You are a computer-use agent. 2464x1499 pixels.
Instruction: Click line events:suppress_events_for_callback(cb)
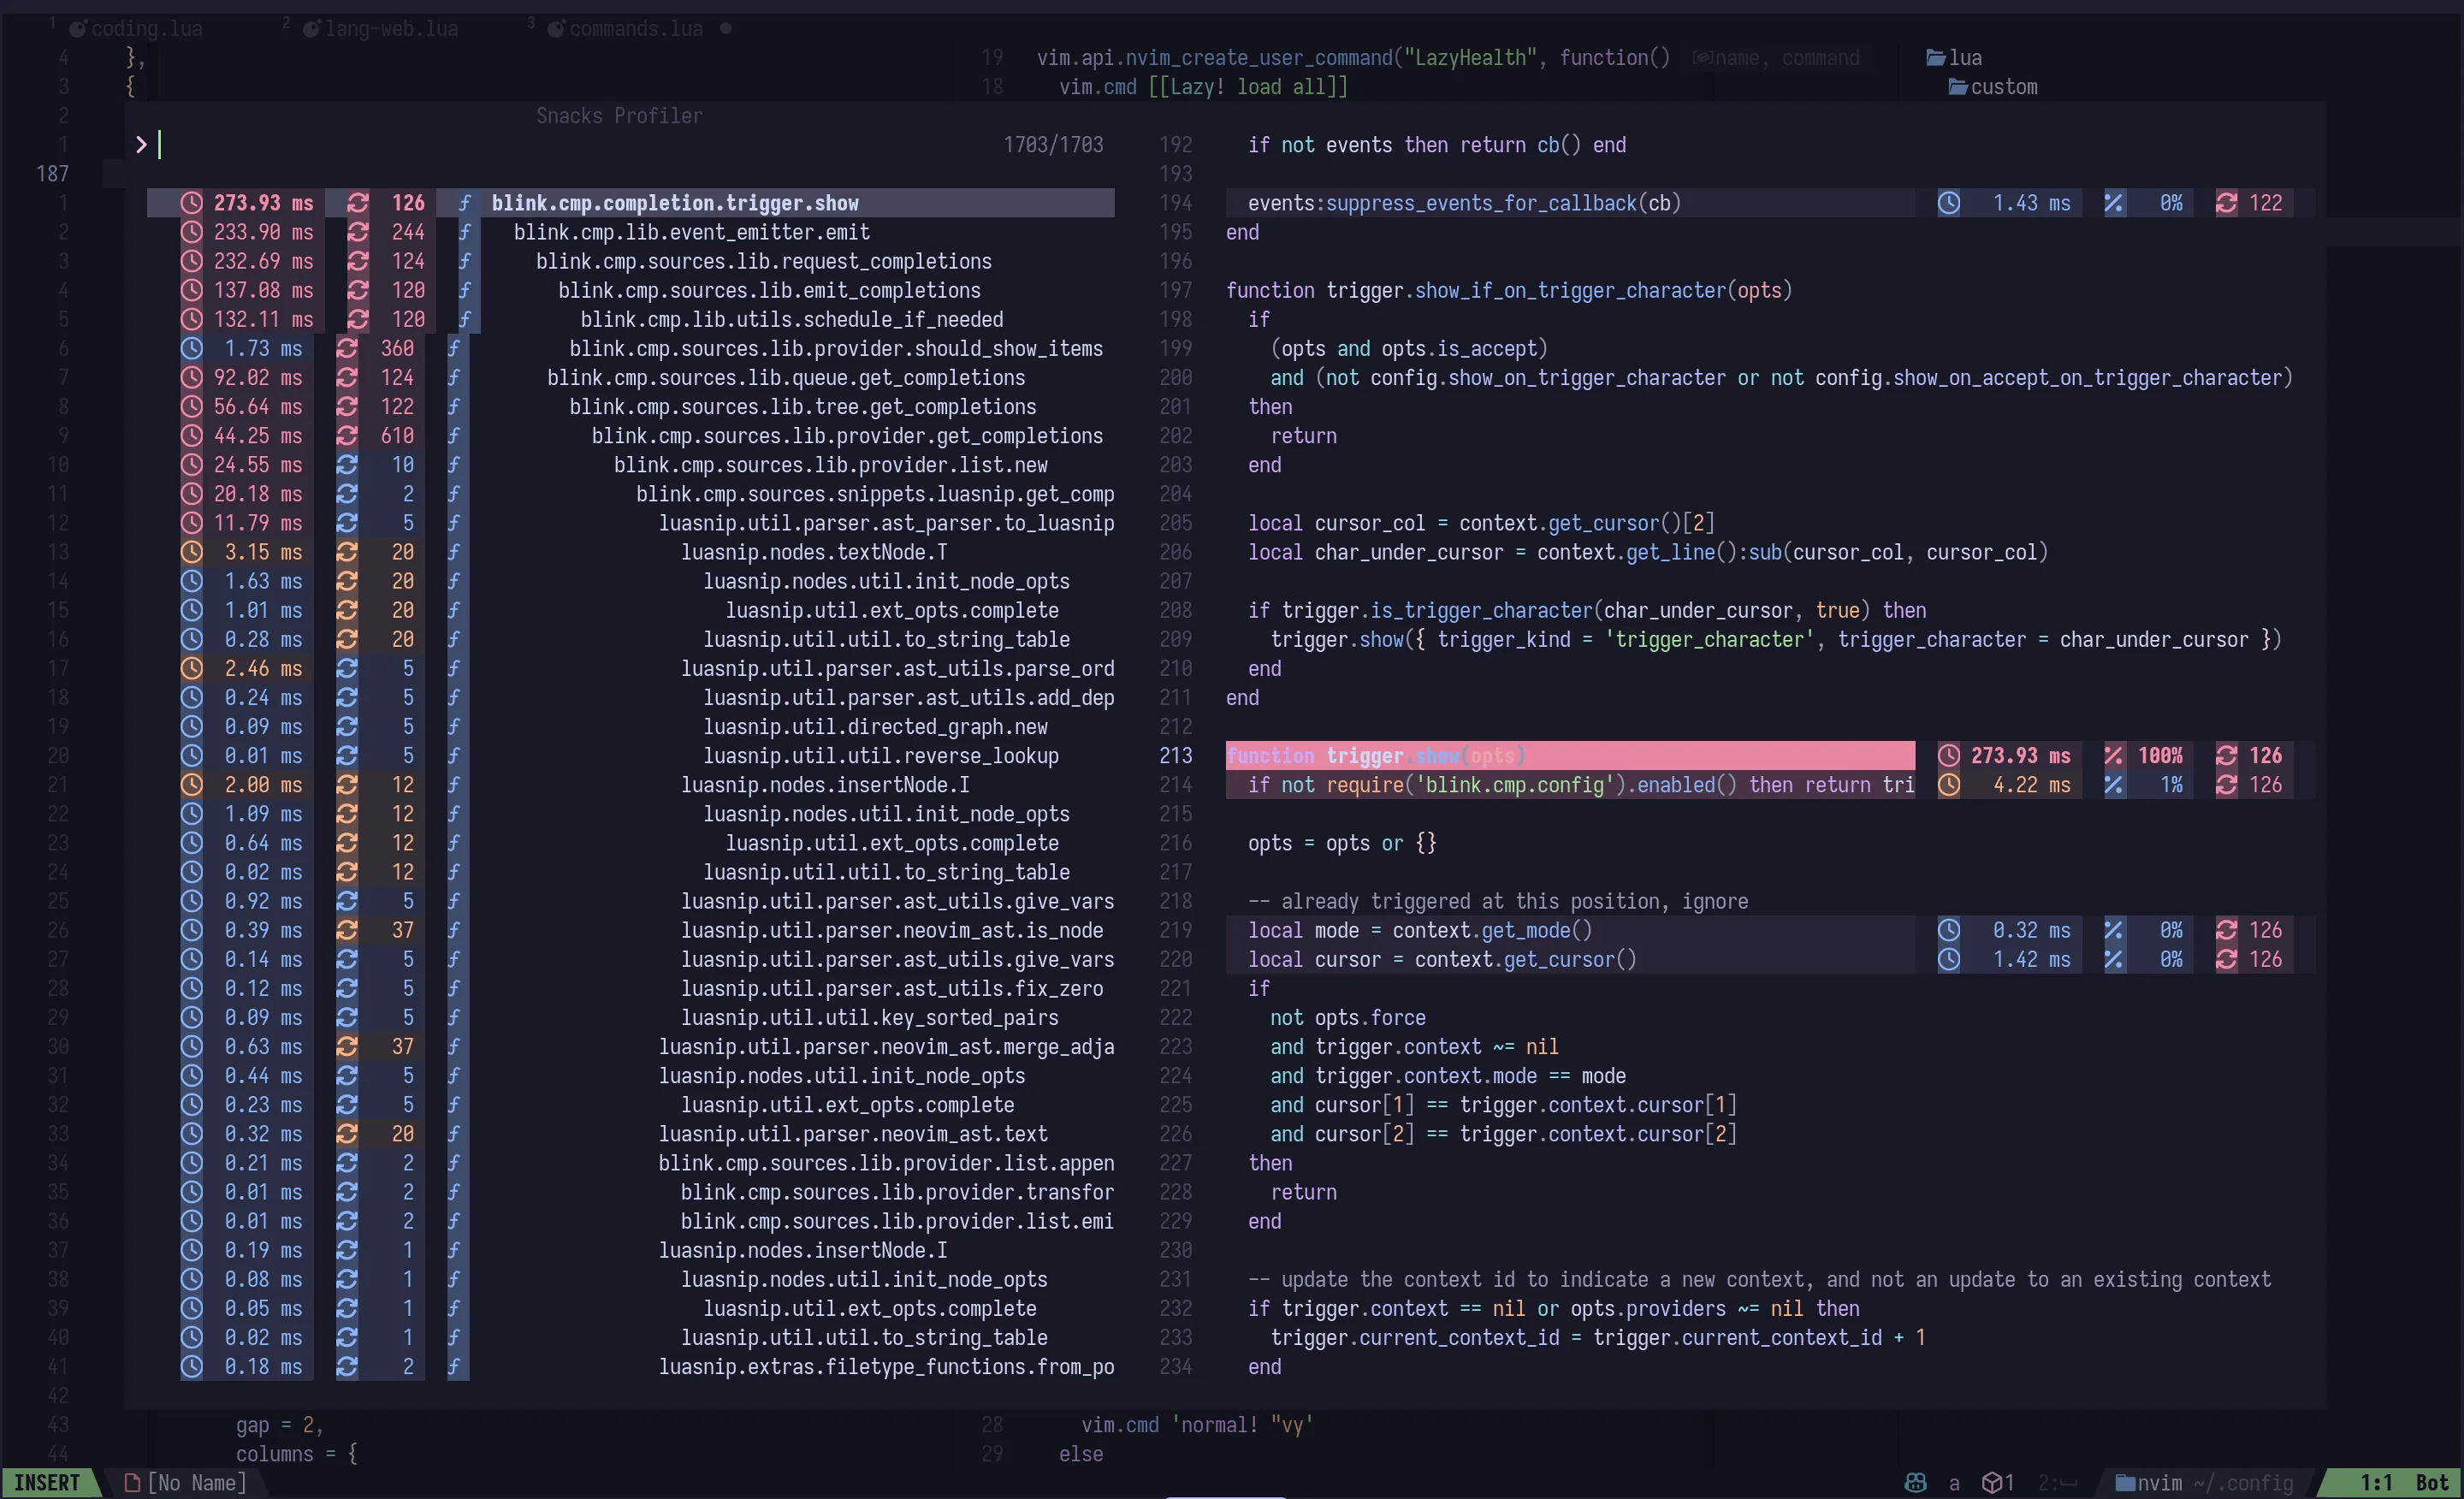click(1570, 203)
